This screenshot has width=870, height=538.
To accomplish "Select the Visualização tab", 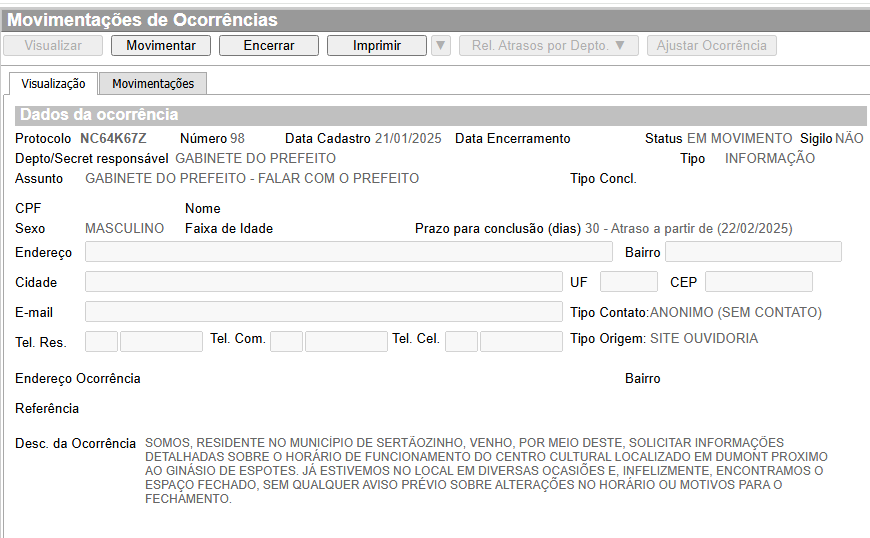I will [53, 84].
